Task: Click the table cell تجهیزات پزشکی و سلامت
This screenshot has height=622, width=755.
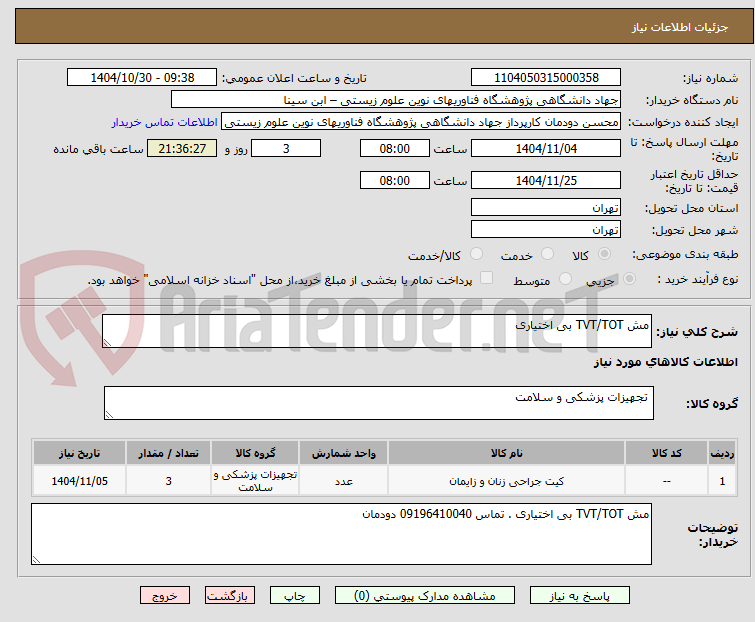Action: point(255,481)
